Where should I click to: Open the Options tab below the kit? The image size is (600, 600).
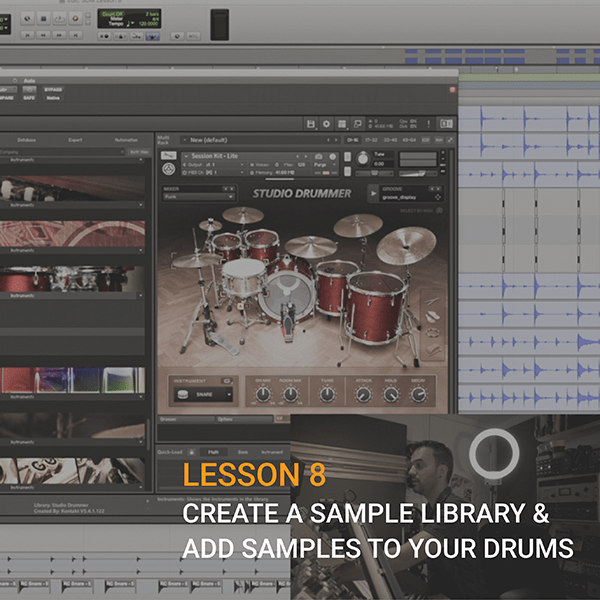244,419
